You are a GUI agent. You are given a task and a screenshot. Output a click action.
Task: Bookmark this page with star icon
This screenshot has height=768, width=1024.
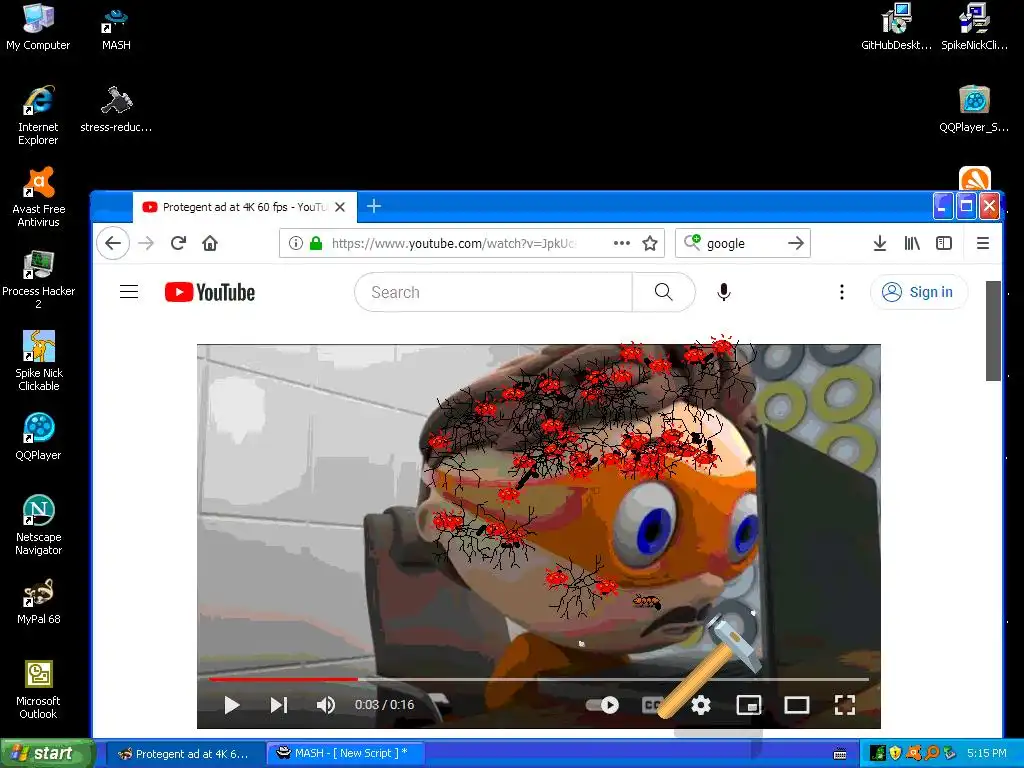(x=650, y=244)
